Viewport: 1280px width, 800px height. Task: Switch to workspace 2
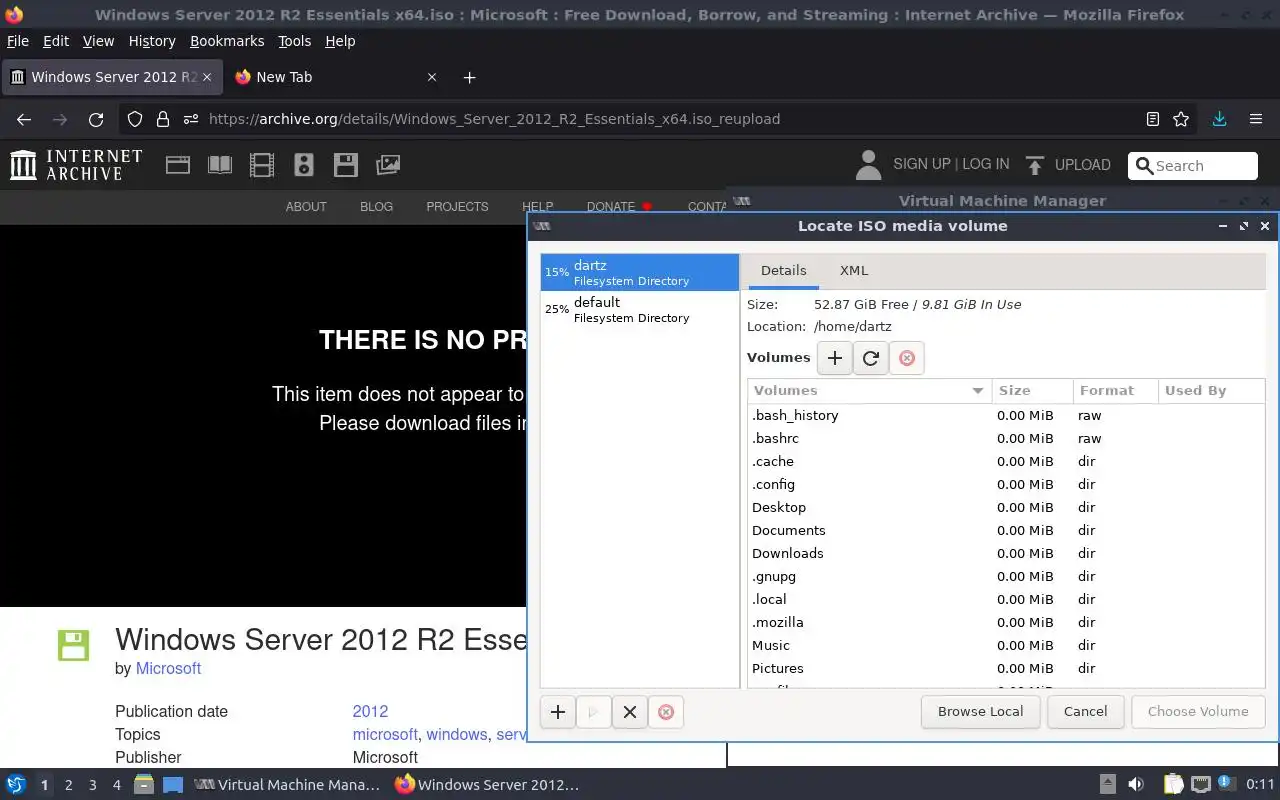point(68,785)
